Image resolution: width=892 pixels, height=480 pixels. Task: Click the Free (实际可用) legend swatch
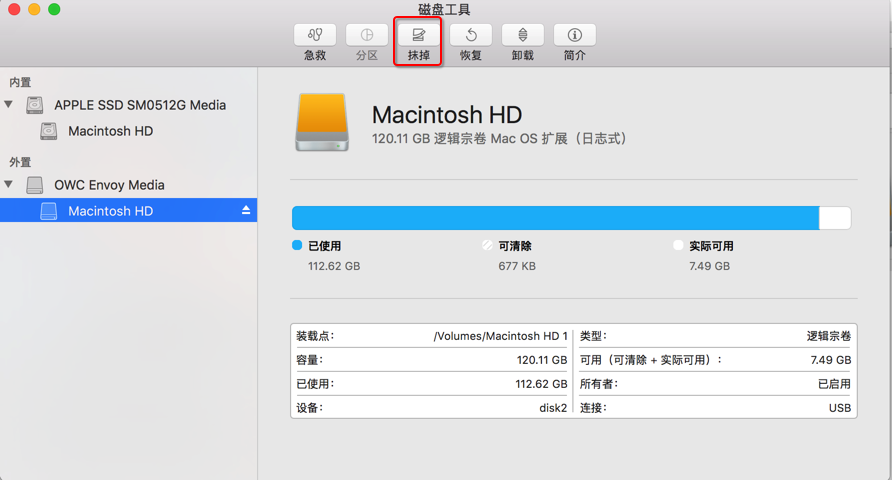click(678, 245)
